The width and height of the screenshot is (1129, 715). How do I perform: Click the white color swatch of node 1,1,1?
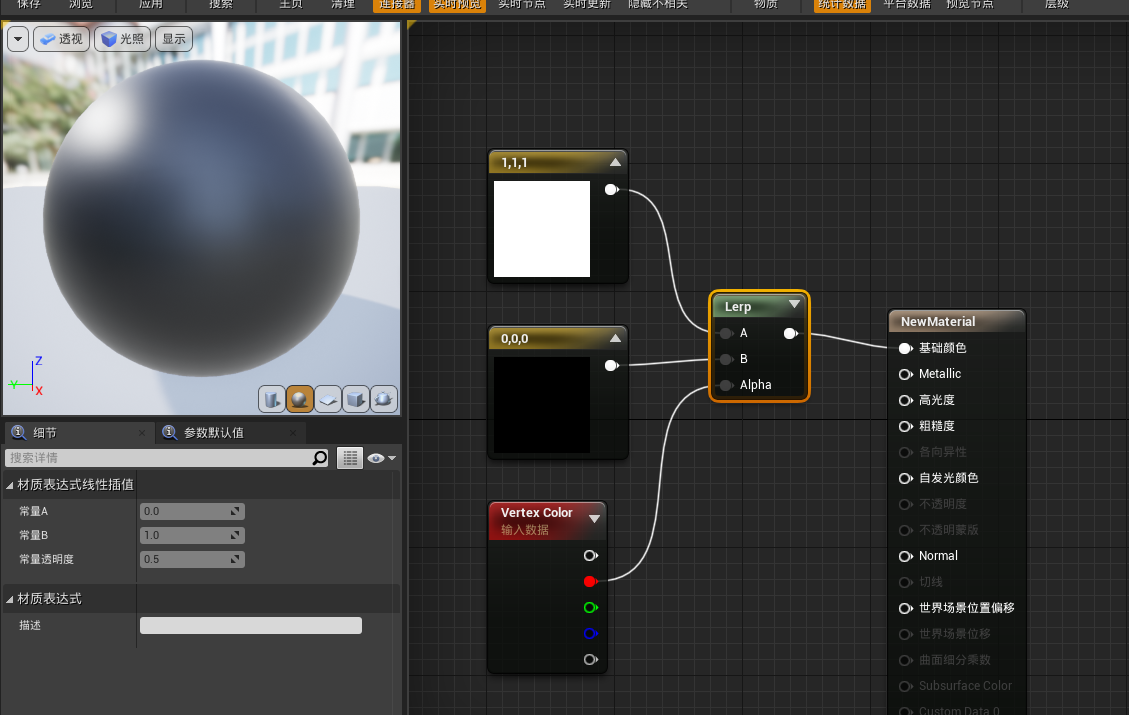(x=541, y=229)
